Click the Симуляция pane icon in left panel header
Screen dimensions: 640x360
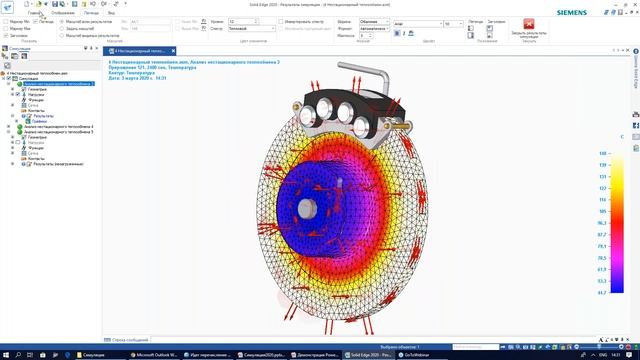click(x=5, y=49)
